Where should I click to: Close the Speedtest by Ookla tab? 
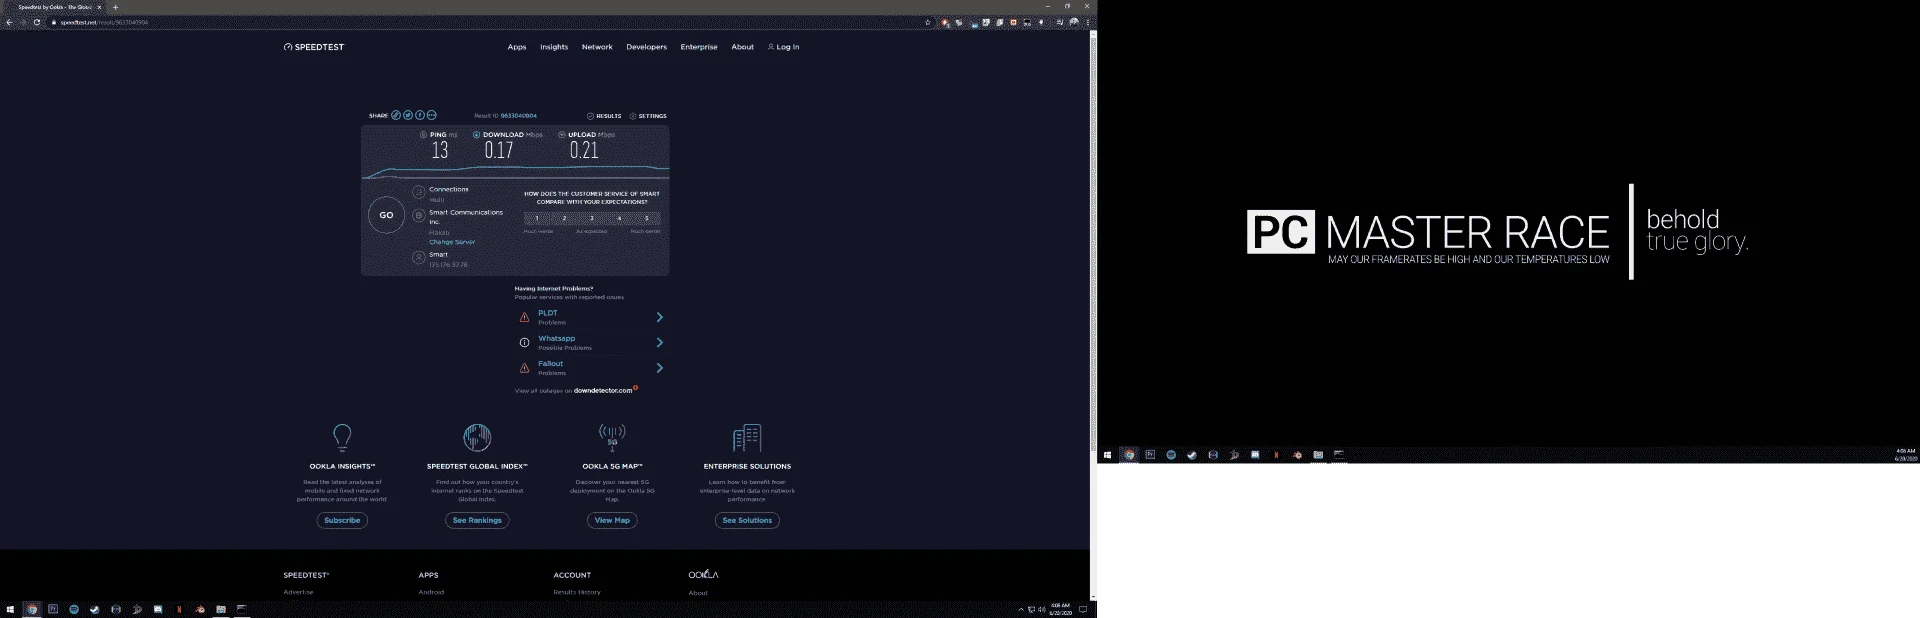99,7
